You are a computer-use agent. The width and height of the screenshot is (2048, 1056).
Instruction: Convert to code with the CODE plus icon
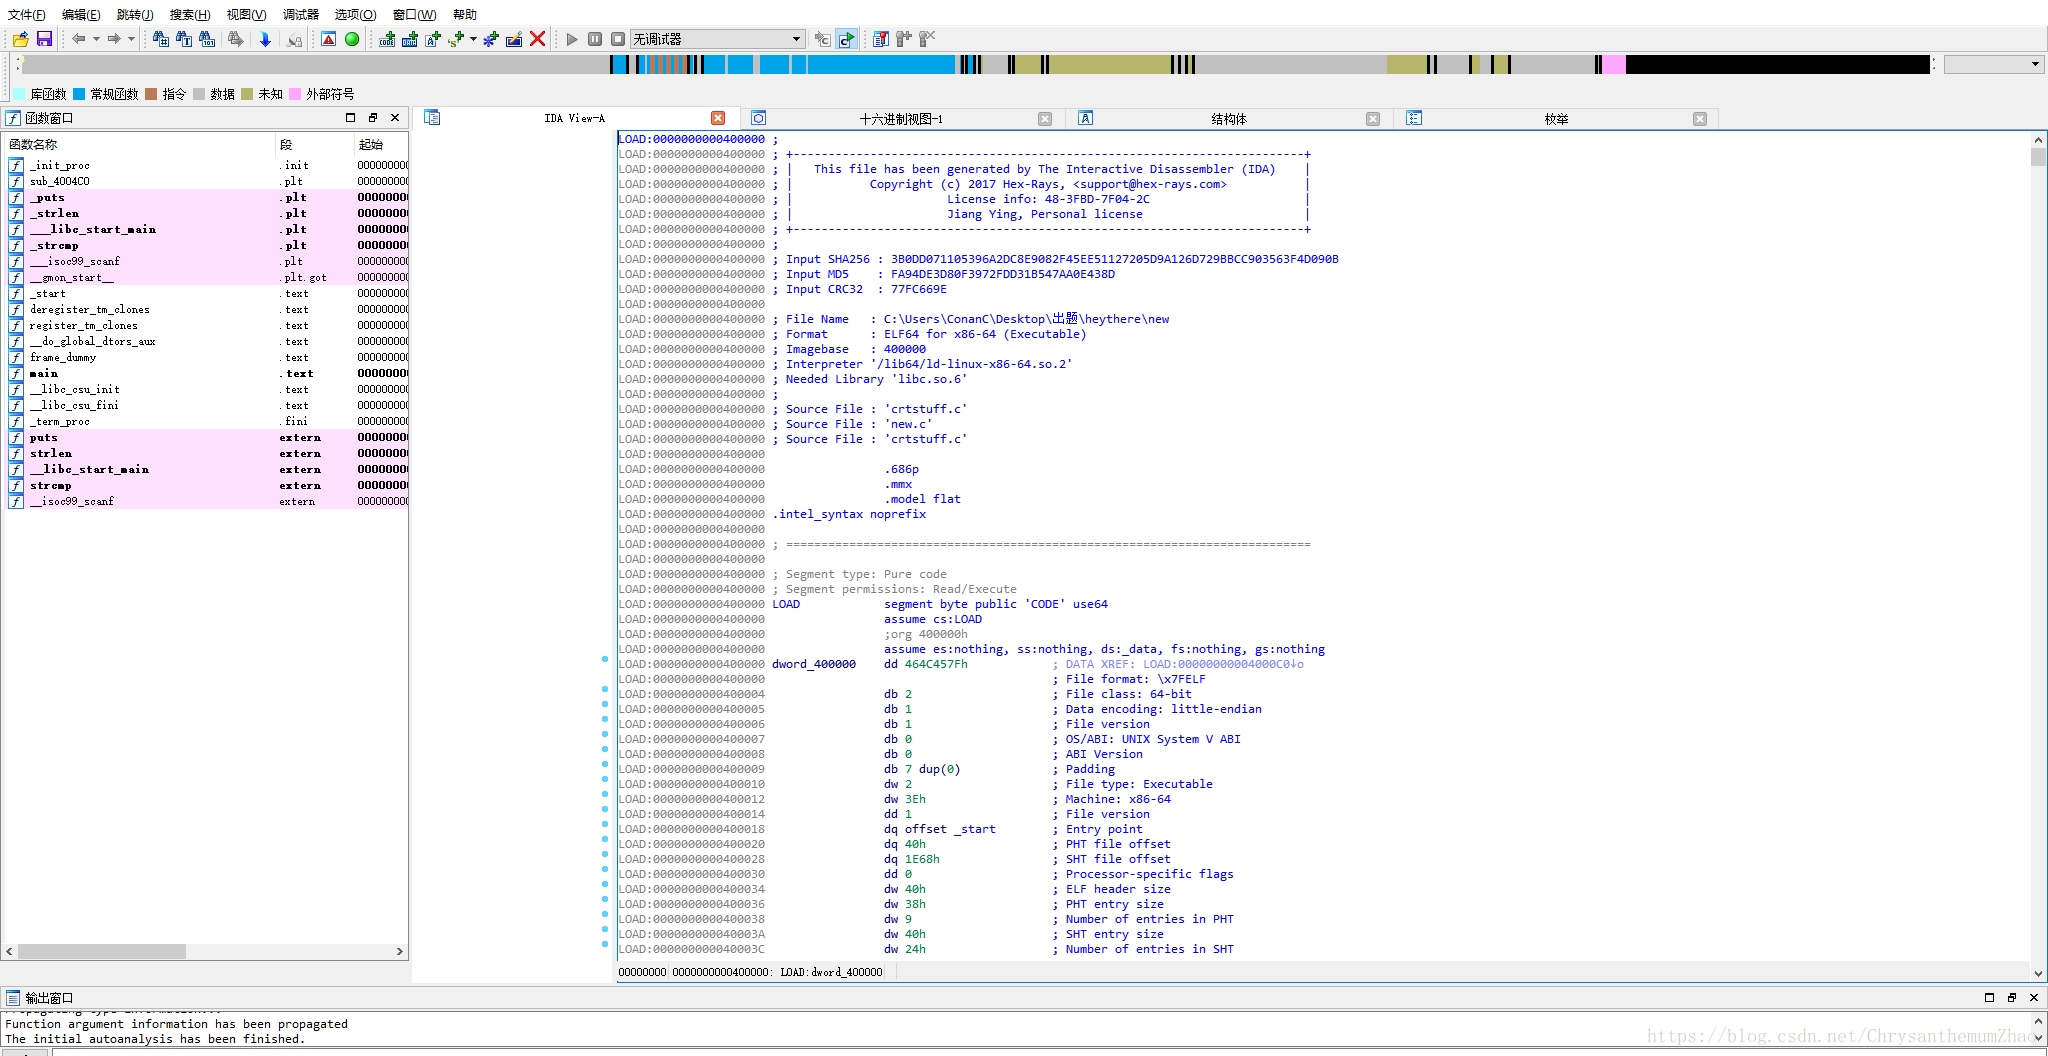[x=387, y=39]
